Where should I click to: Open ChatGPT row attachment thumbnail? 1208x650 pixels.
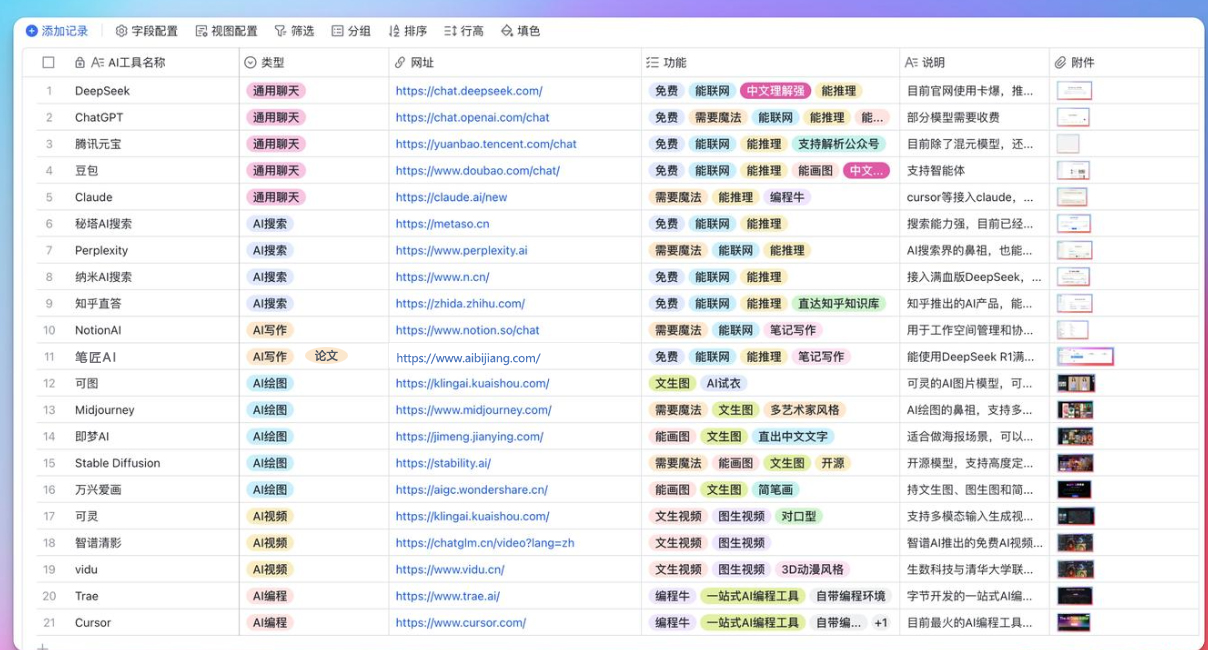(x=1073, y=117)
